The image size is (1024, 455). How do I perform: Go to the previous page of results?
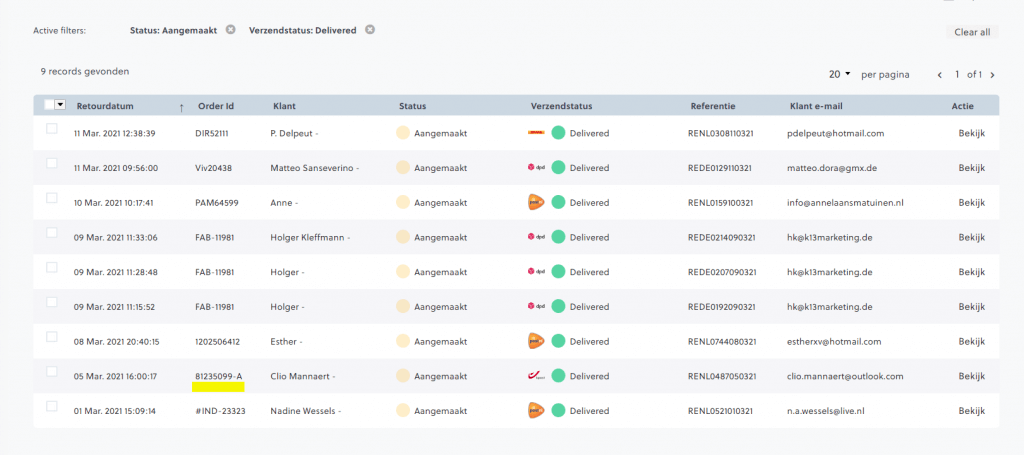[x=940, y=75]
